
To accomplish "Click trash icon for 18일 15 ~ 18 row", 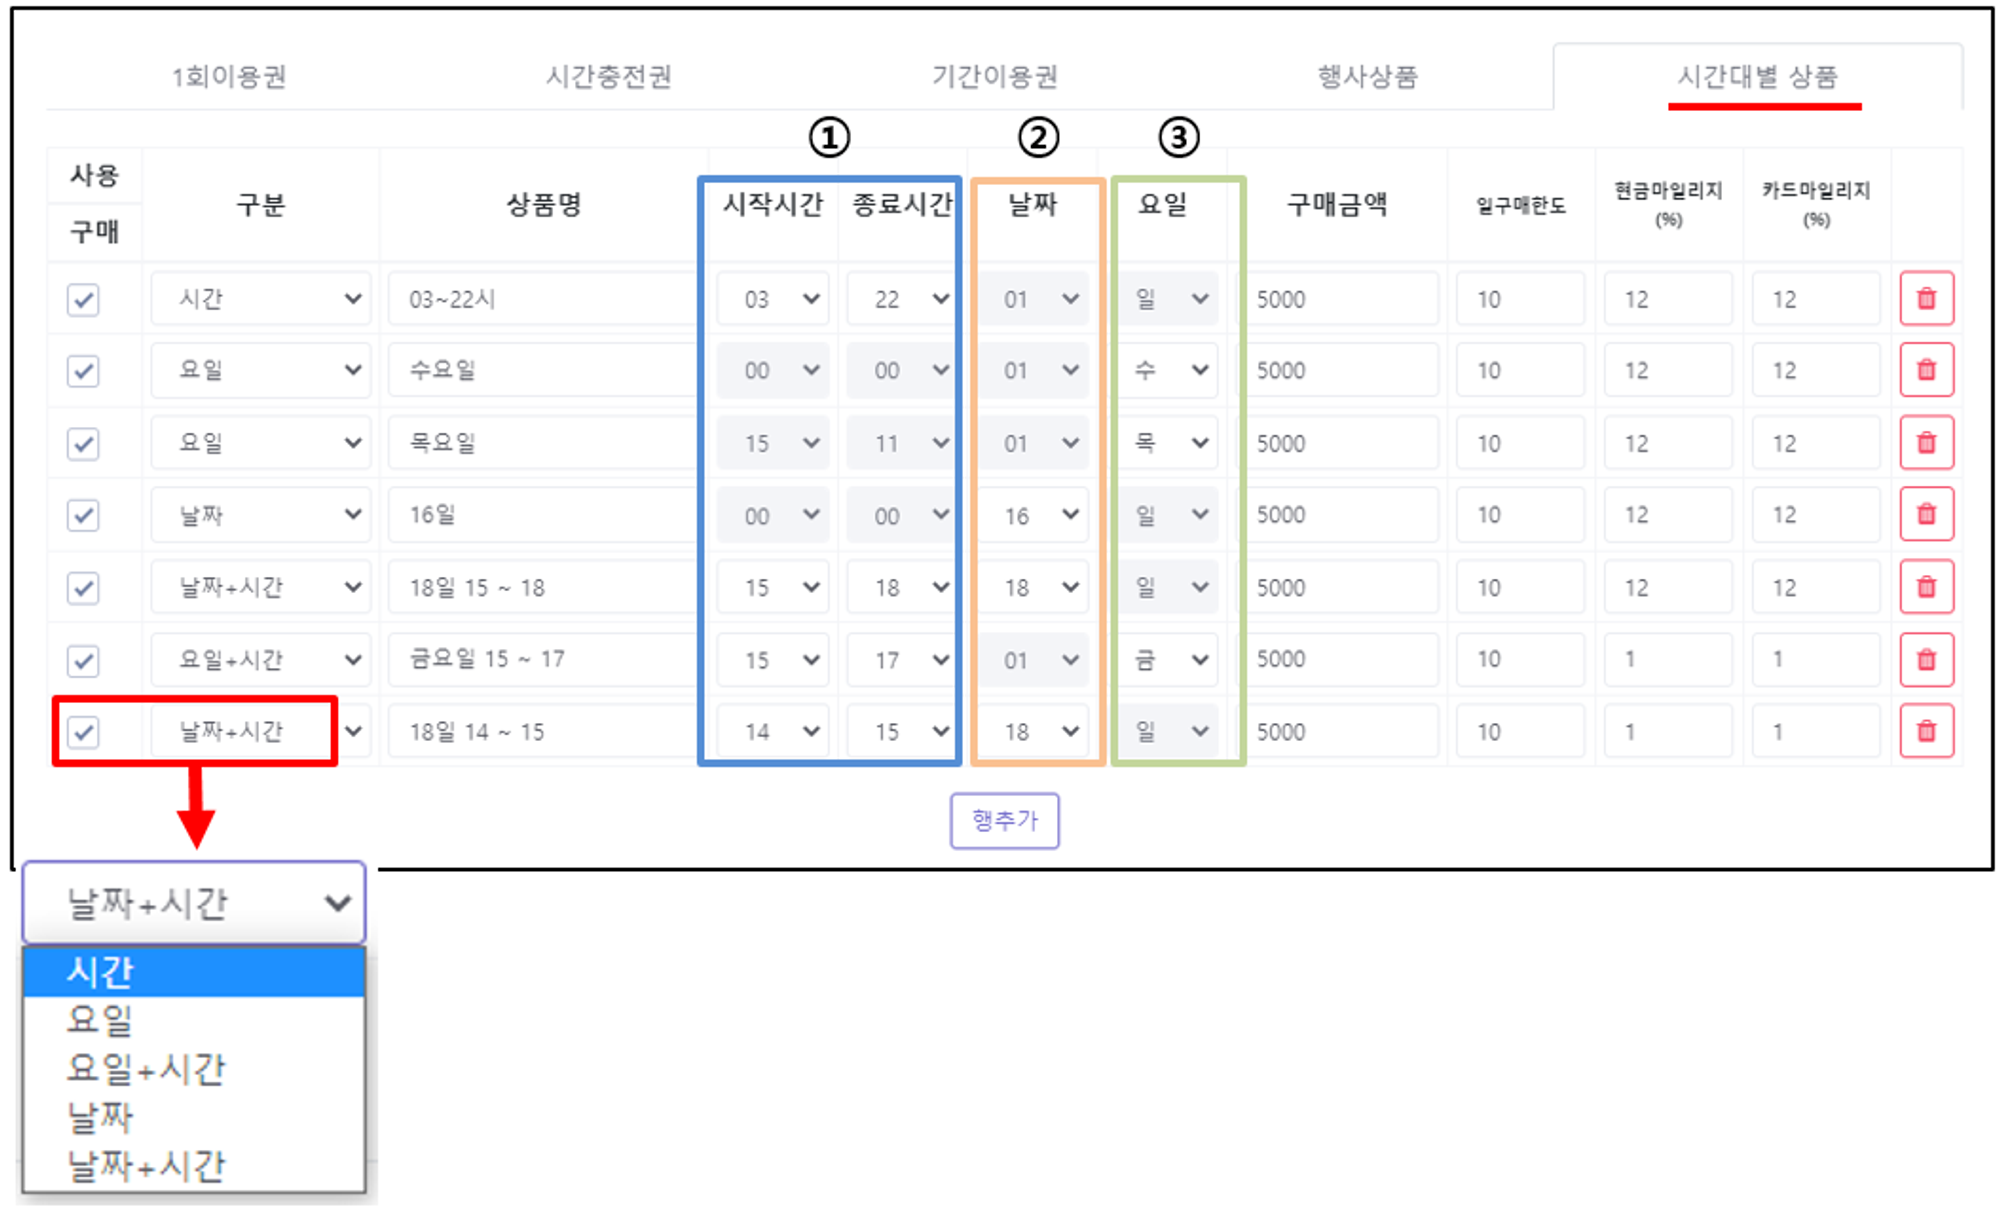I will tap(1926, 587).
